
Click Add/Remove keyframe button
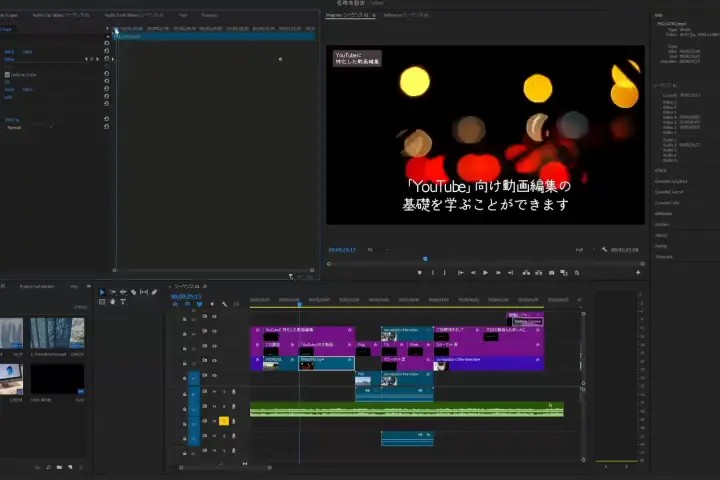pyautogui.click(x=91, y=59)
